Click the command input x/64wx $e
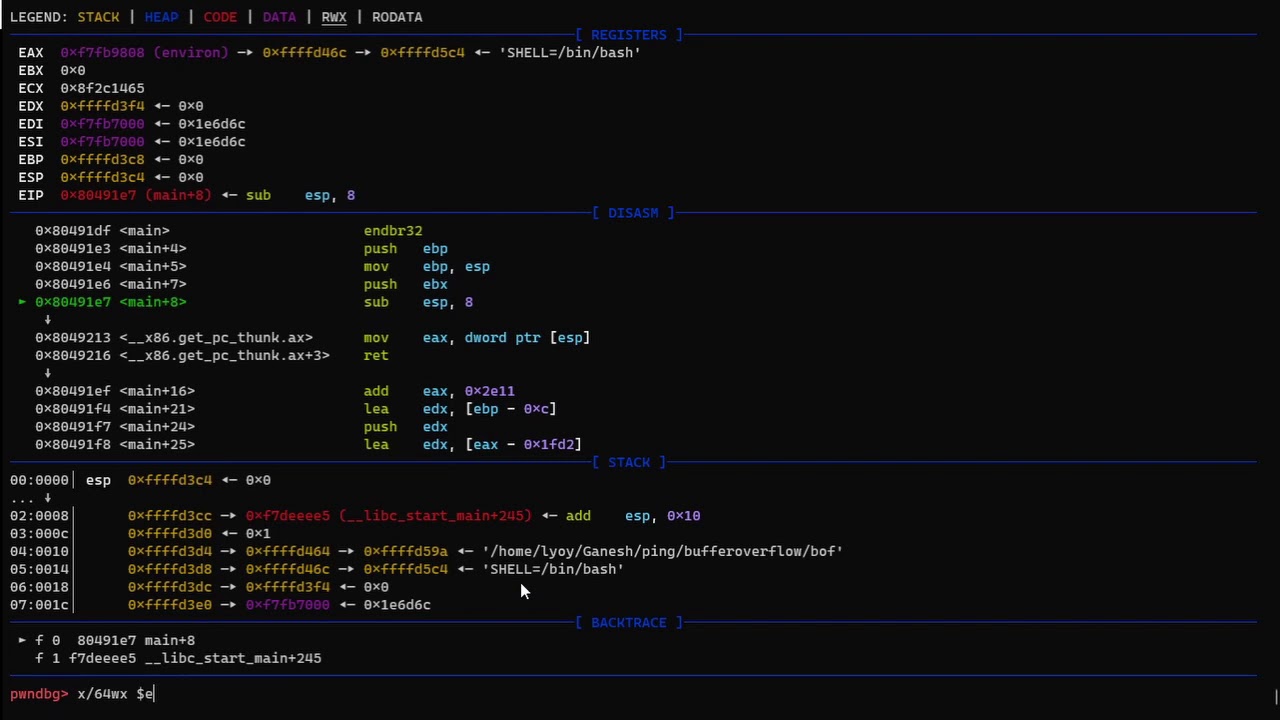Image resolution: width=1280 pixels, height=720 pixels. tap(115, 693)
